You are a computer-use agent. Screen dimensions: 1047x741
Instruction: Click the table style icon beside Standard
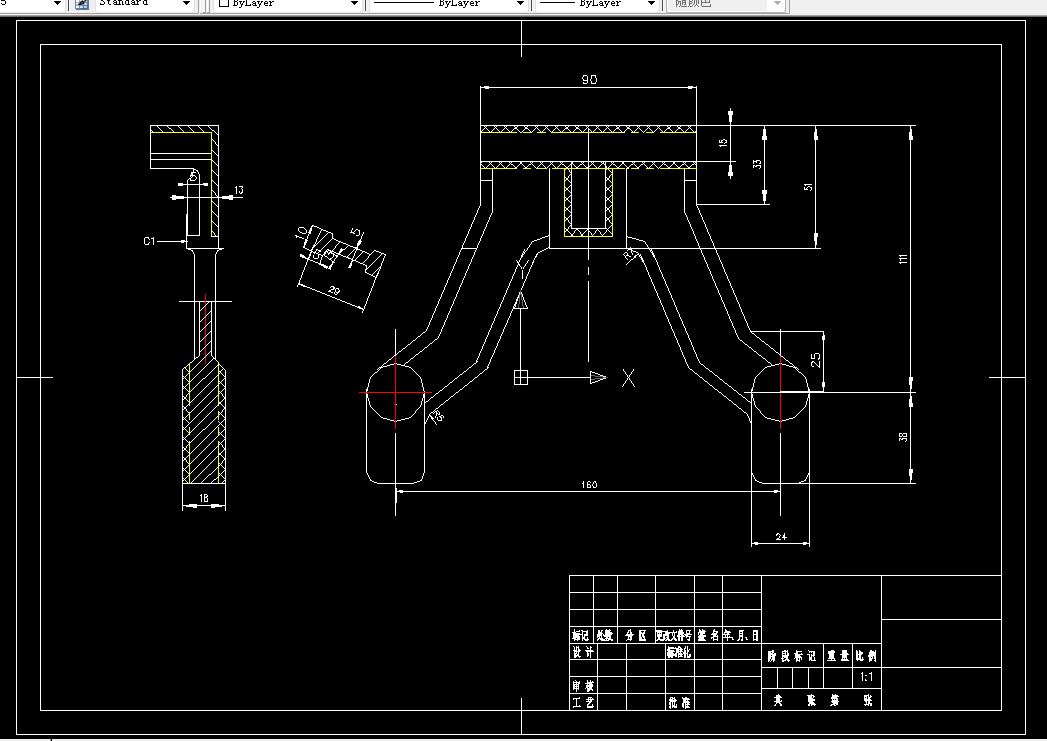82,3
